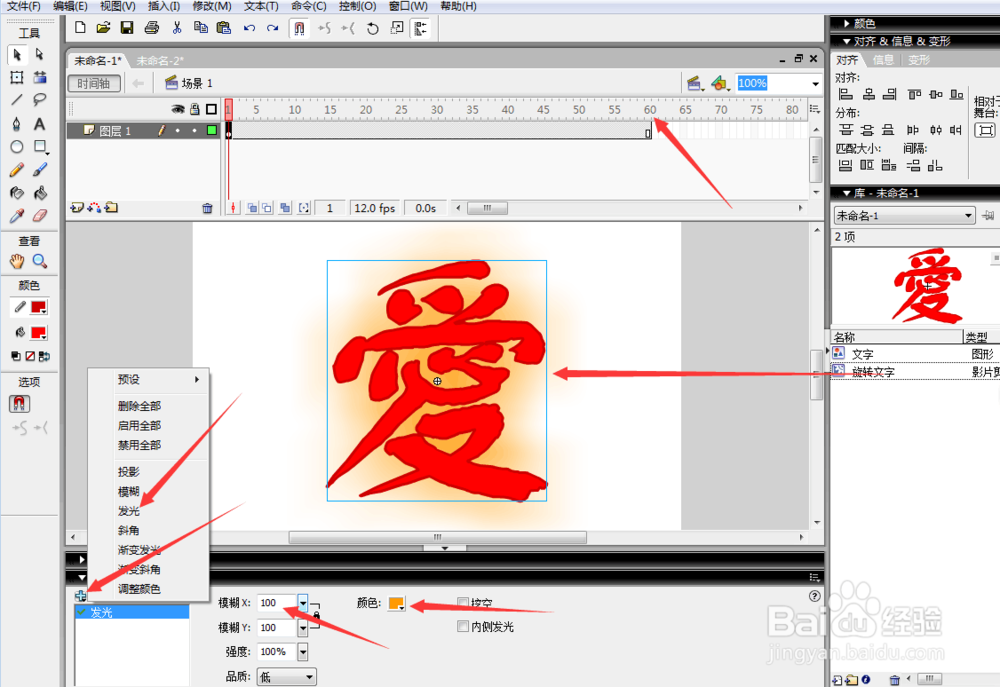Select the Pen tool

coord(17,121)
